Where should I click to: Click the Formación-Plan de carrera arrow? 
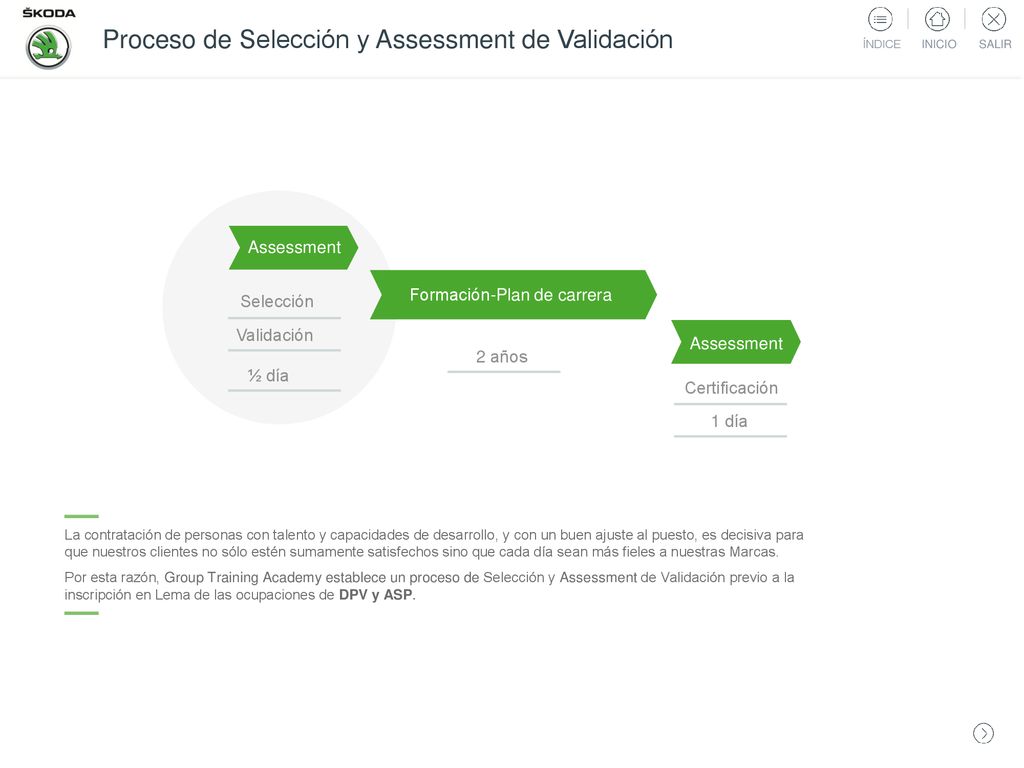(x=513, y=295)
